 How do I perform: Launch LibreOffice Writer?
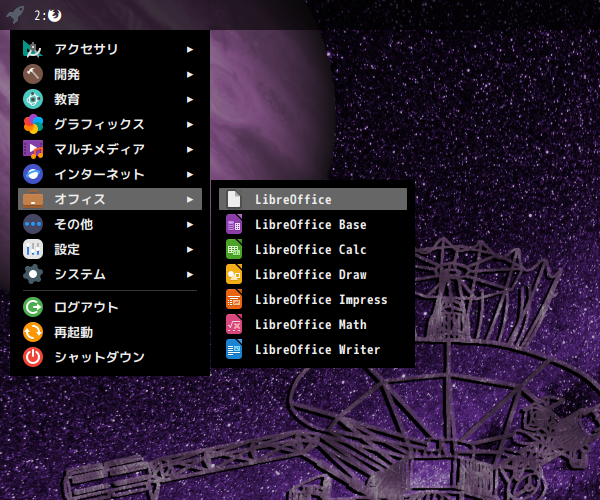click(313, 349)
